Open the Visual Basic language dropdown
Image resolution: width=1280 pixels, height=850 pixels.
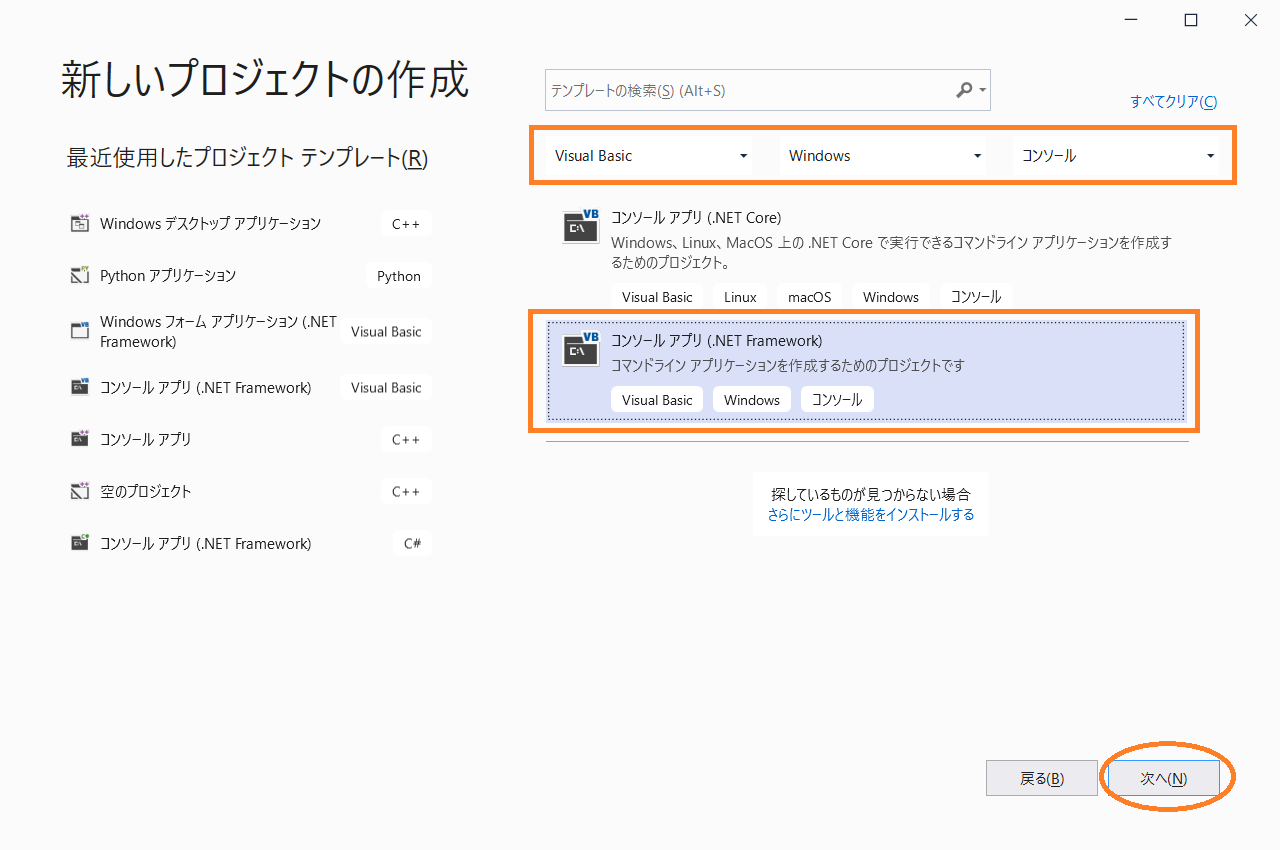pos(649,155)
